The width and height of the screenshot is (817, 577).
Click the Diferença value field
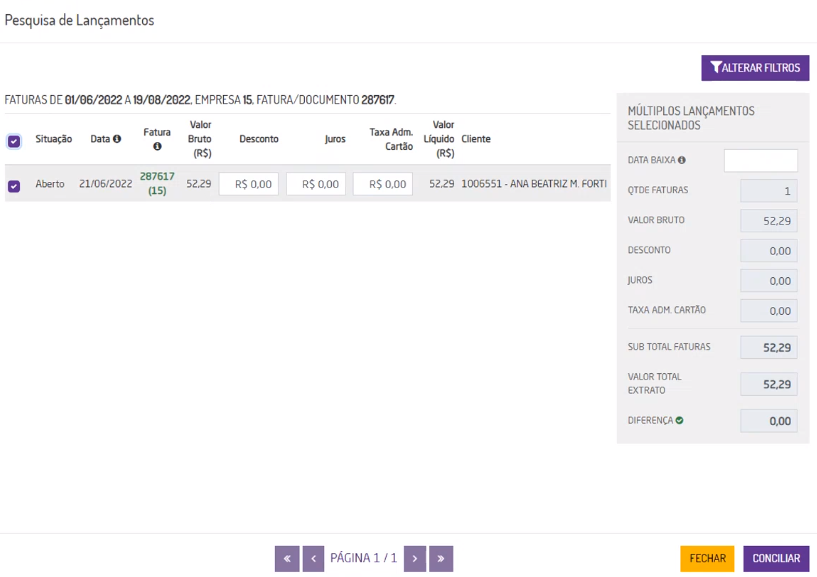coord(769,421)
